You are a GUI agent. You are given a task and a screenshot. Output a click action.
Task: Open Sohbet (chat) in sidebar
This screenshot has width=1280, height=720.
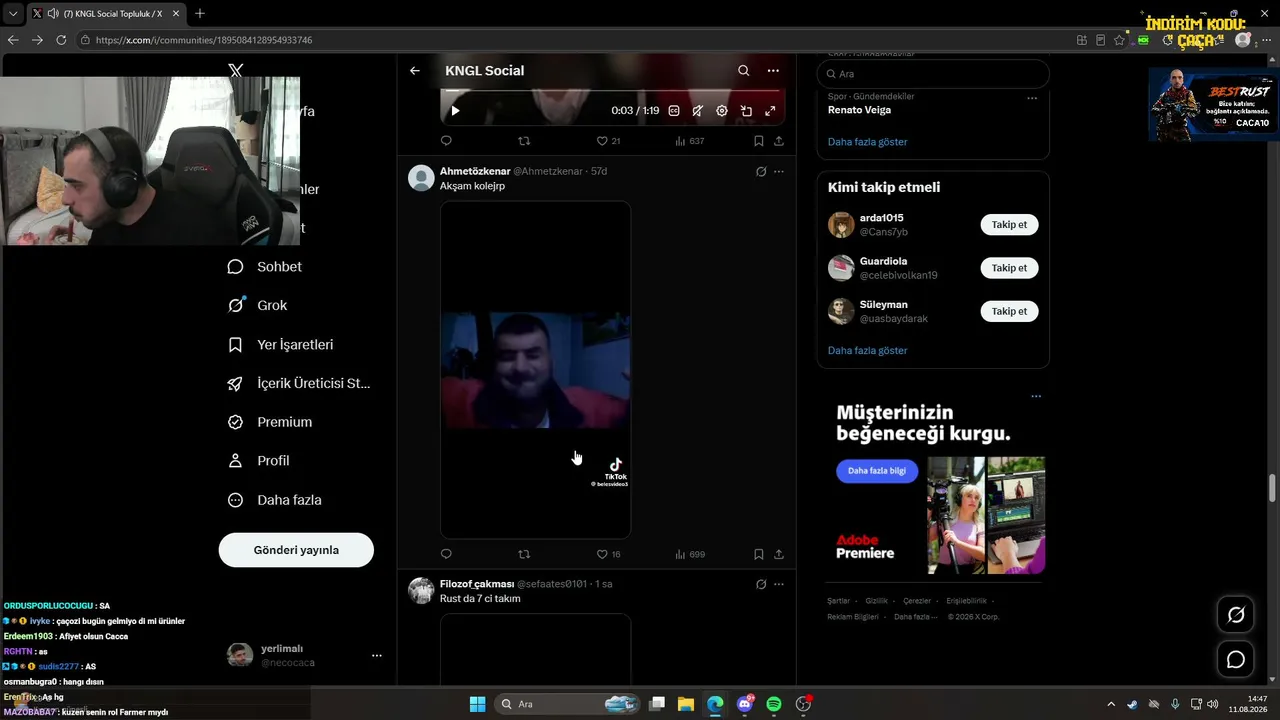tap(265, 267)
